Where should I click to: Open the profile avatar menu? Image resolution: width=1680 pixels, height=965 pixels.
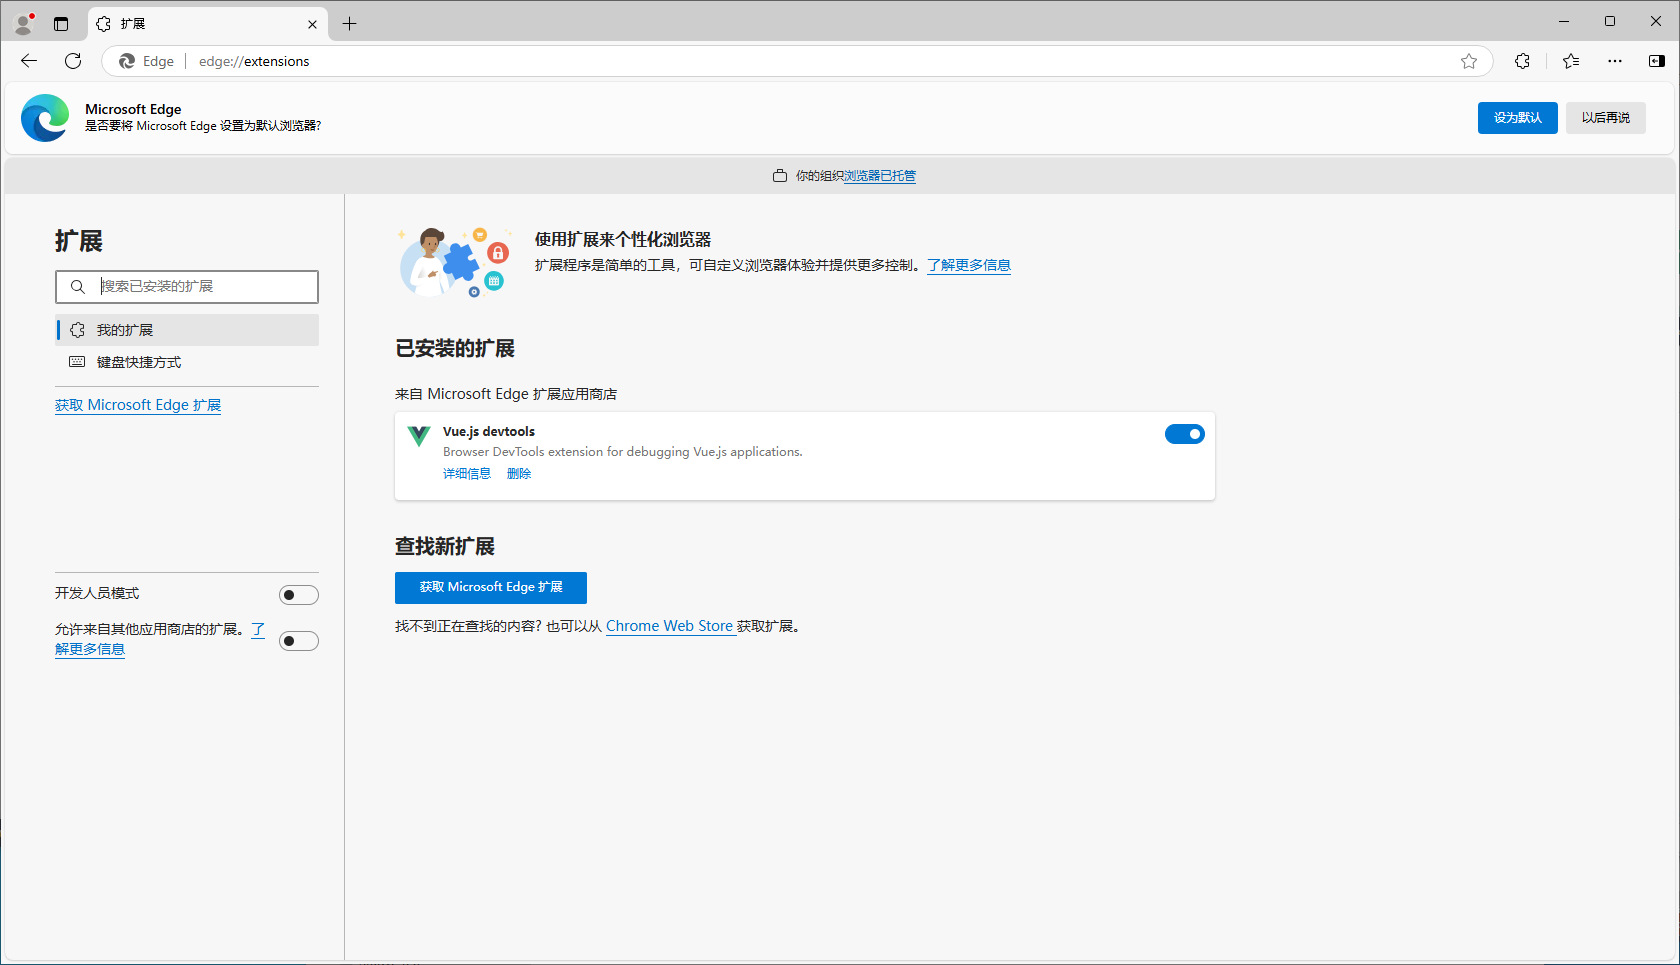point(25,23)
